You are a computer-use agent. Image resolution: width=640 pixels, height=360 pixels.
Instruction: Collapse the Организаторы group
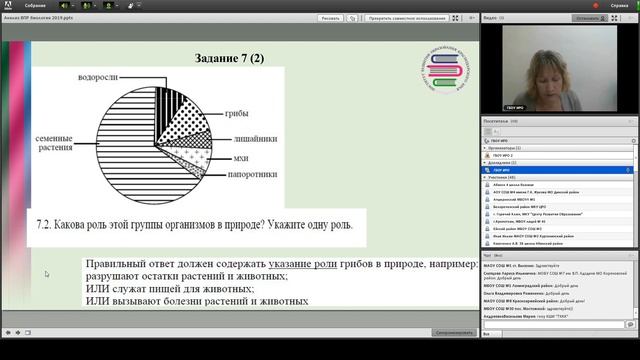tap(485, 148)
